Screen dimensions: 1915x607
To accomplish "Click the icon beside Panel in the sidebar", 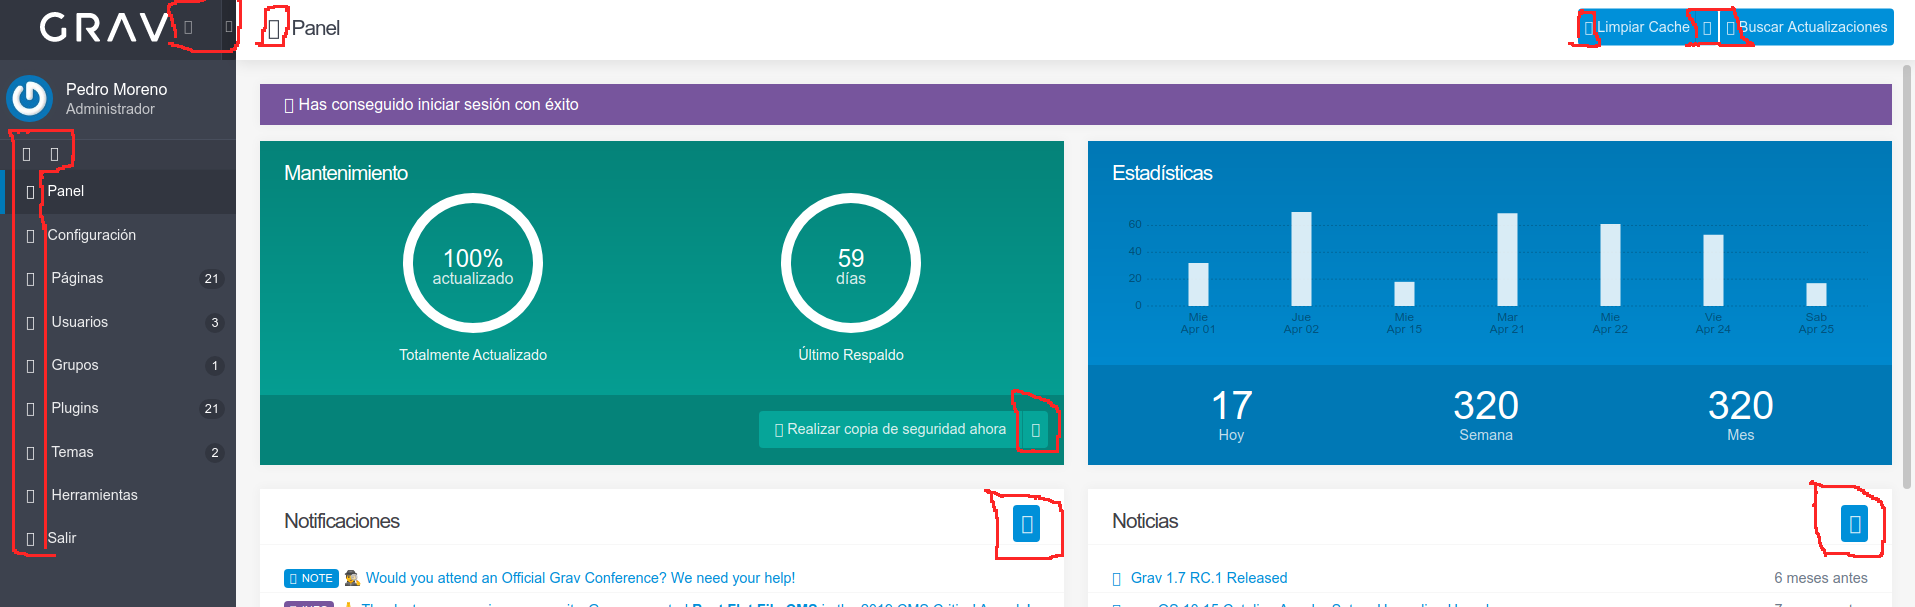I will coord(30,192).
